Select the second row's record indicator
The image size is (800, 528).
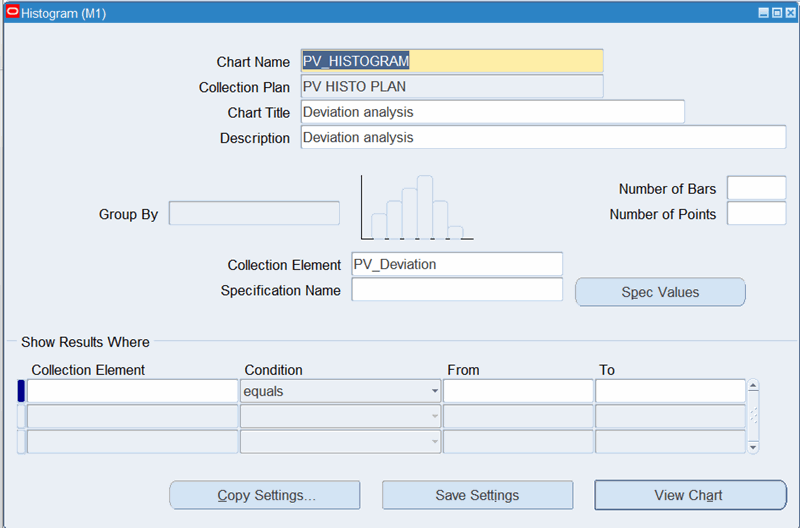pyautogui.click(x=21, y=416)
